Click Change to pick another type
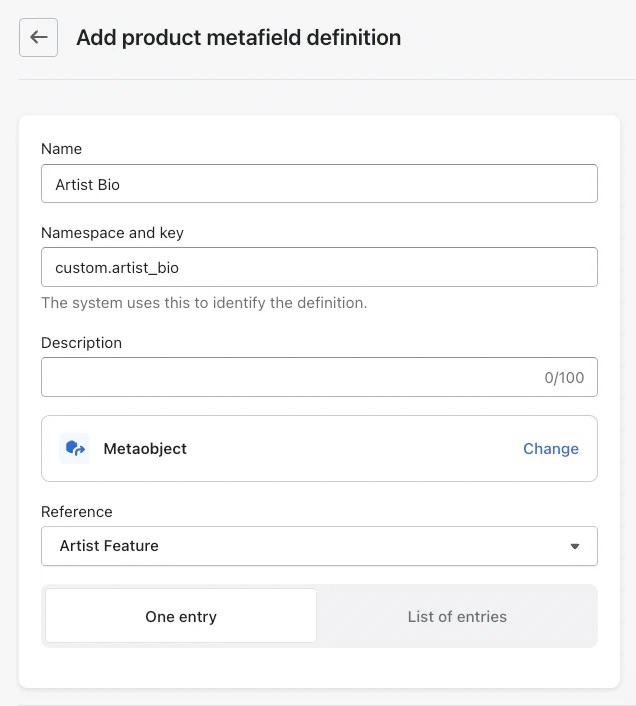 (x=550, y=448)
